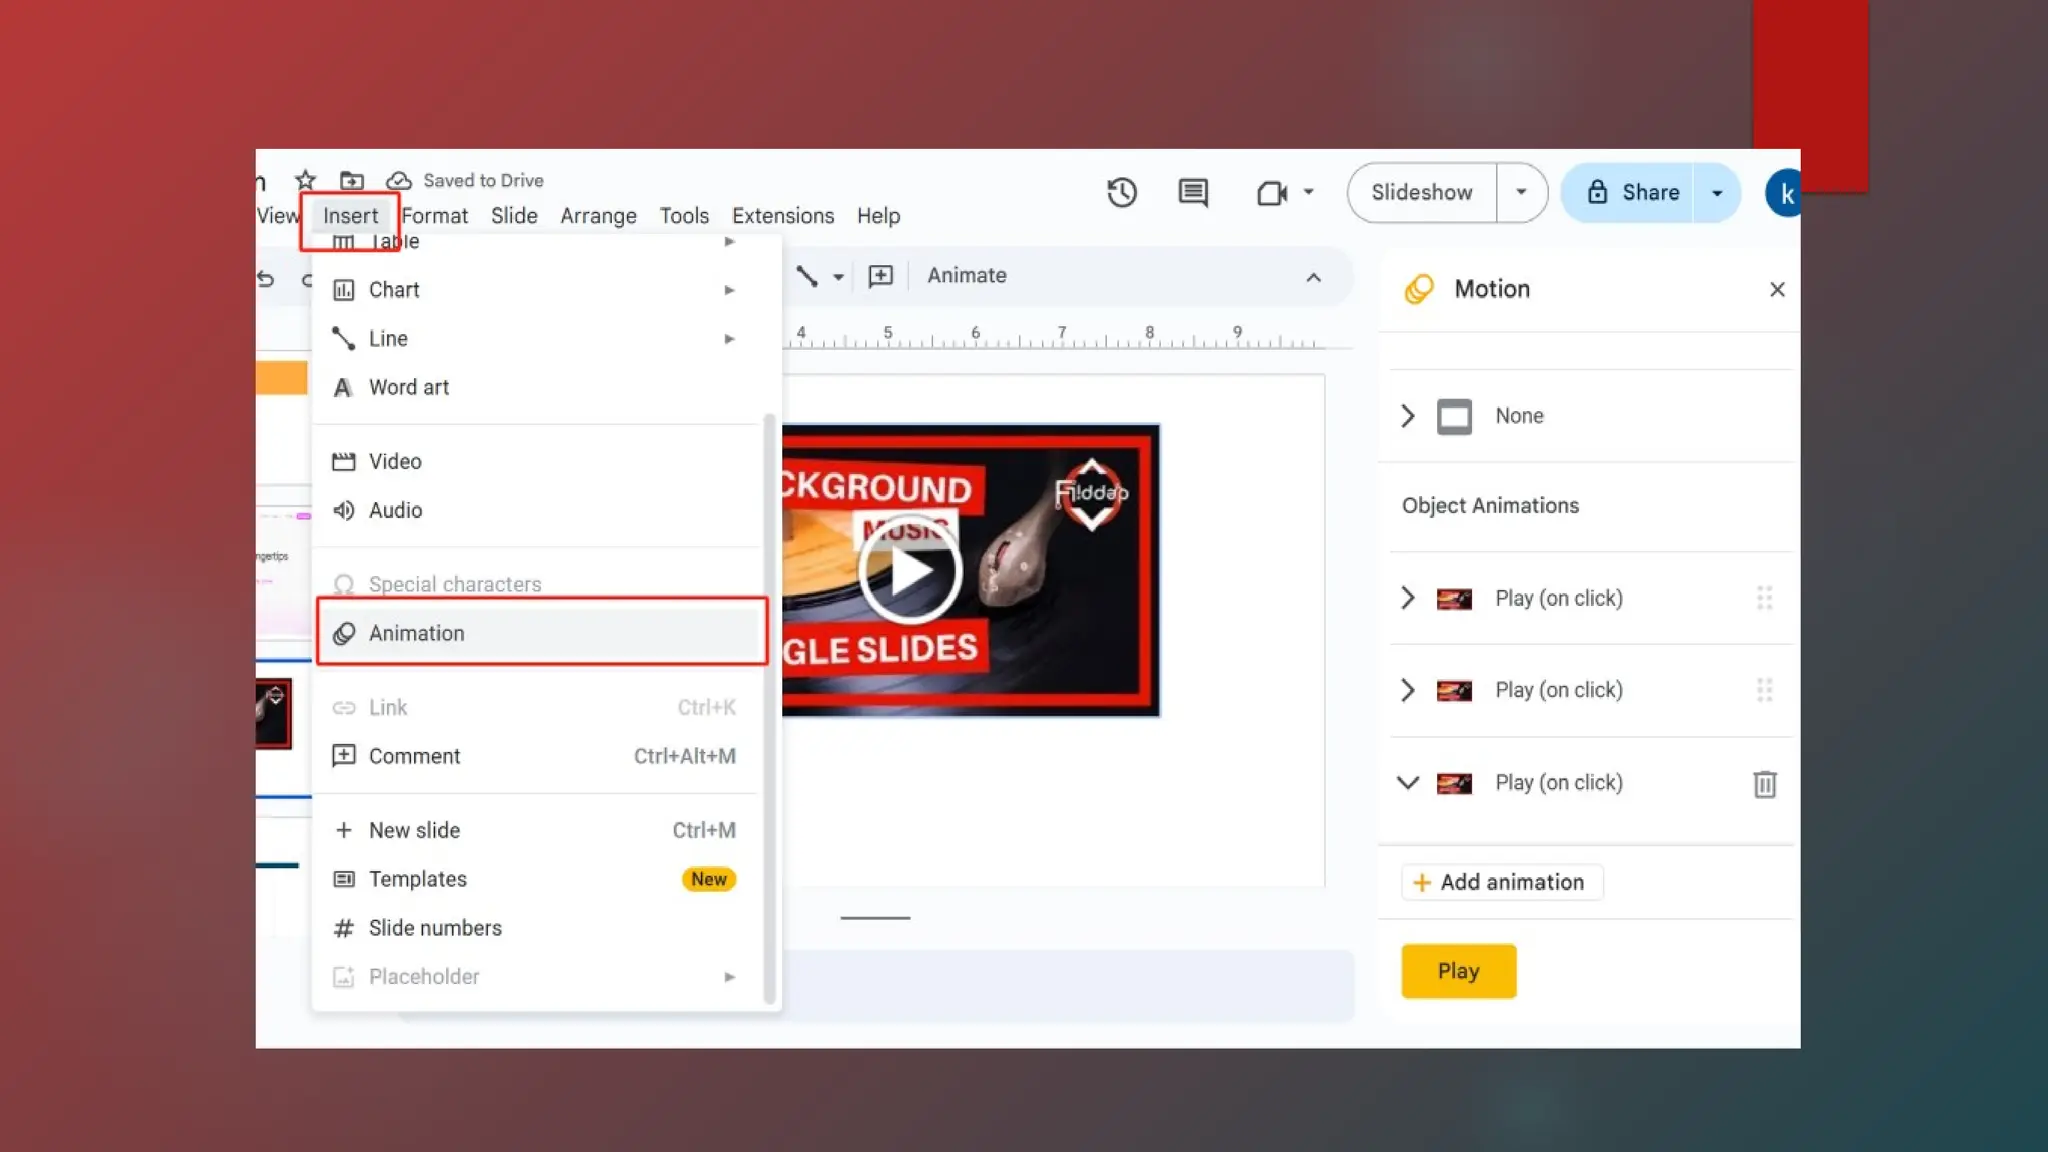Close the Motion panel

click(1776, 289)
